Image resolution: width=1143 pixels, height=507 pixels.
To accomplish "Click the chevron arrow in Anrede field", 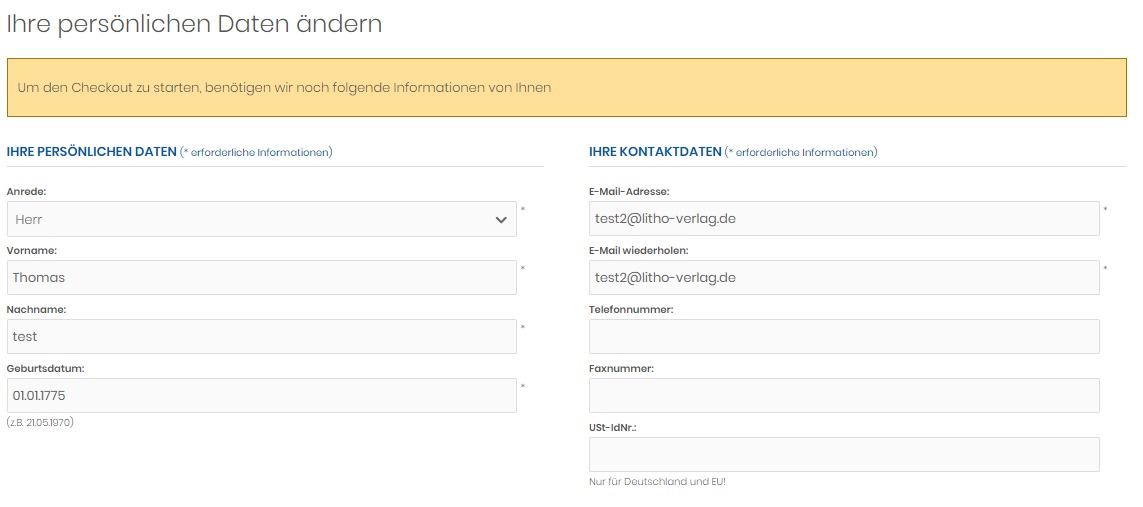I will point(501,220).
